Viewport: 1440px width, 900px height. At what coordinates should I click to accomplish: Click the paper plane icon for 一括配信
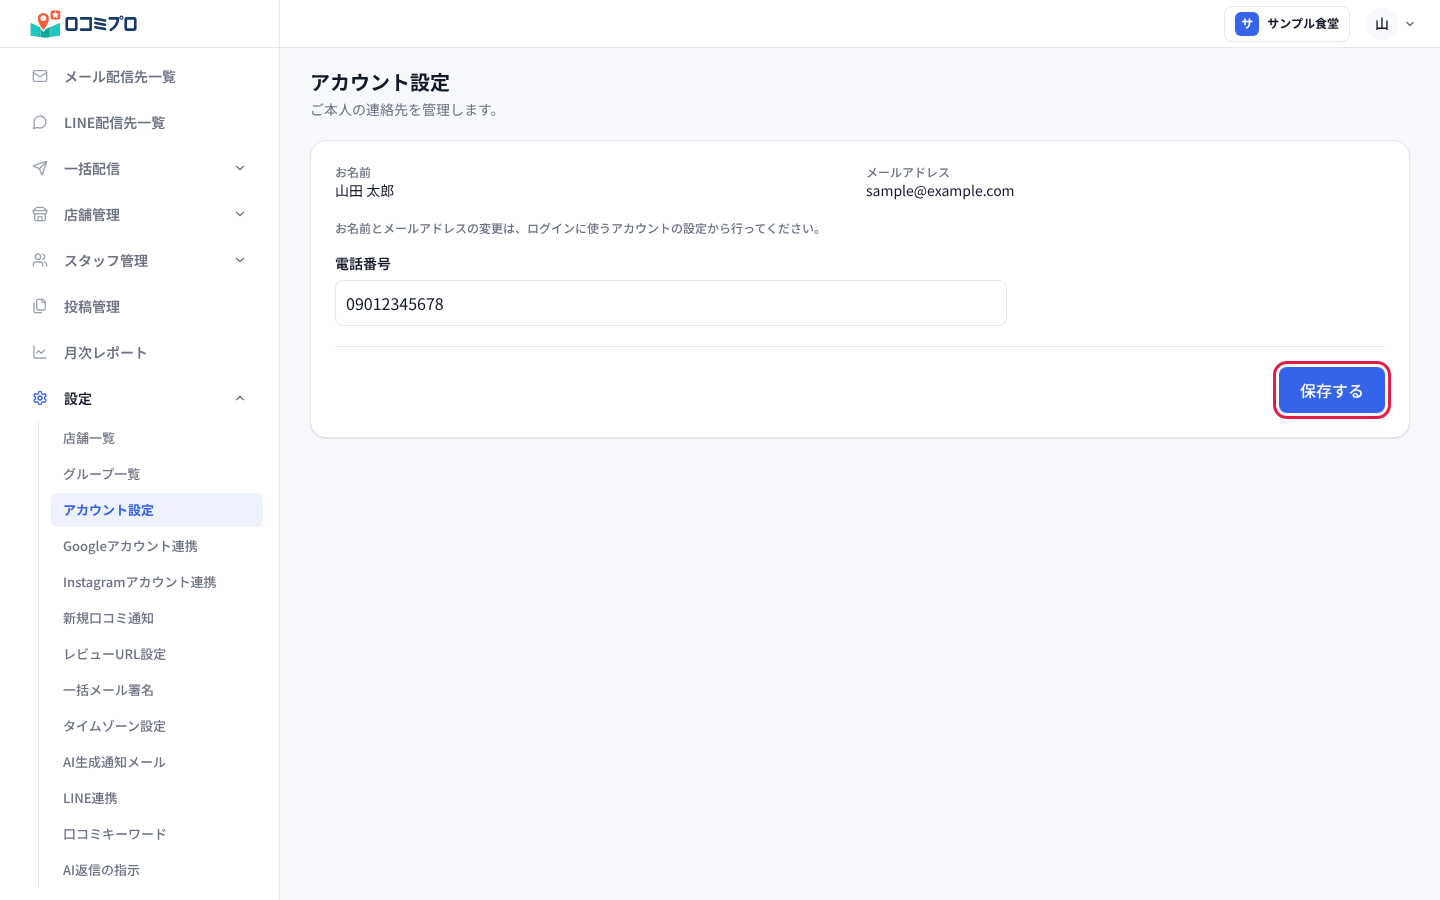pos(40,168)
